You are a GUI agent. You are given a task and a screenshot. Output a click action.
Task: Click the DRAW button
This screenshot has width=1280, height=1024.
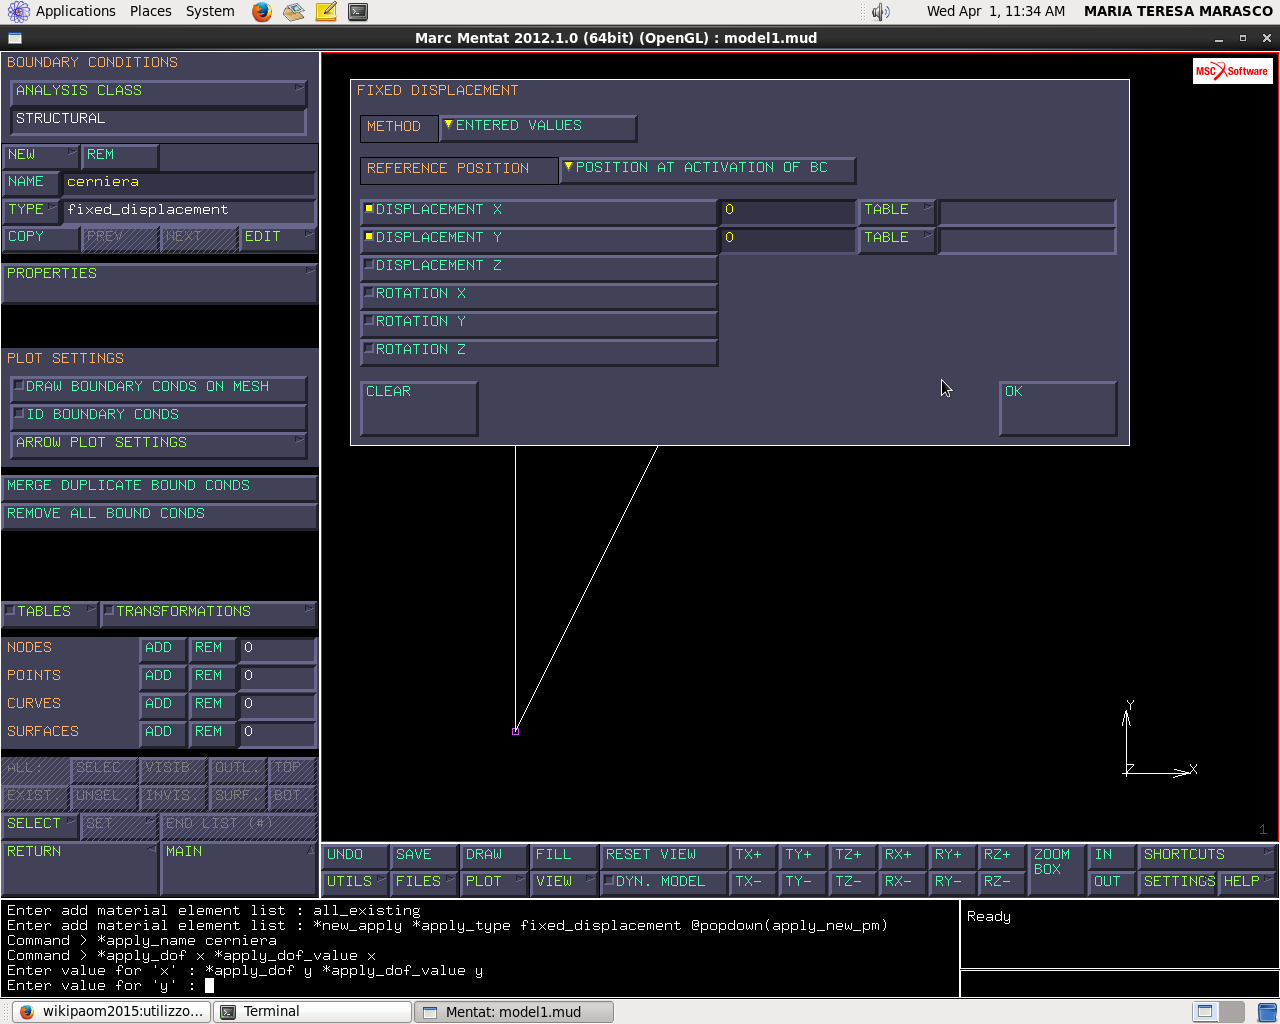tap(494, 855)
